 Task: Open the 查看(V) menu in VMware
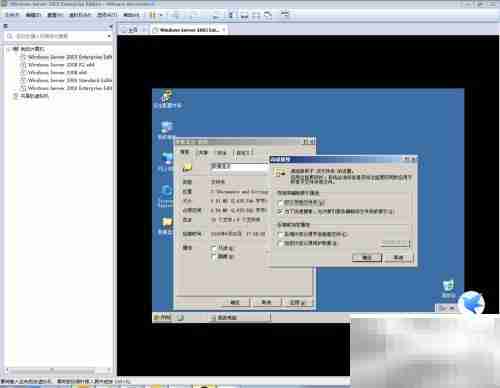55,15
